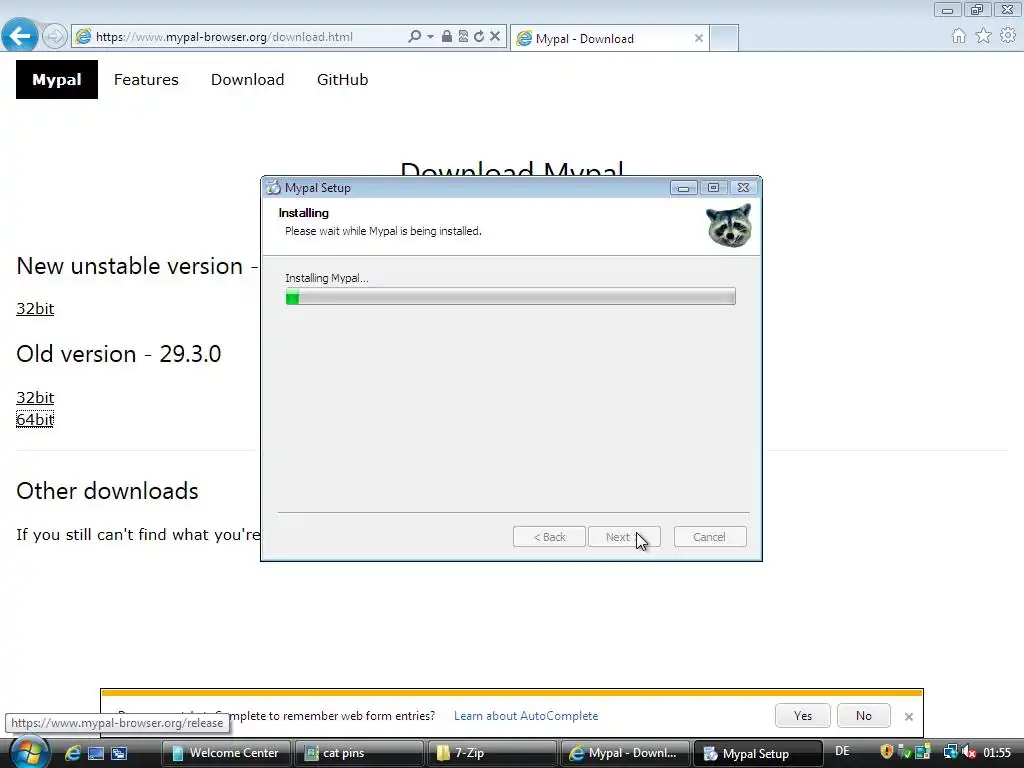
Task: Click the search magnifier in address bar
Action: (414, 37)
